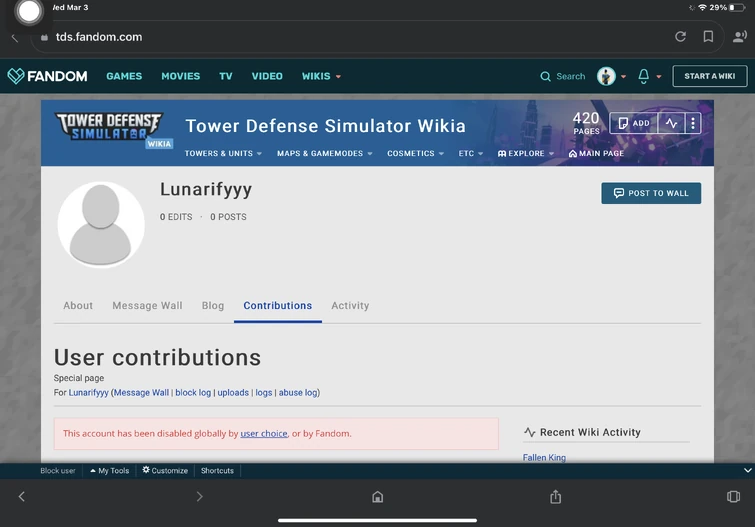Expand the ETC menu
This screenshot has width=755, height=527.
click(470, 153)
